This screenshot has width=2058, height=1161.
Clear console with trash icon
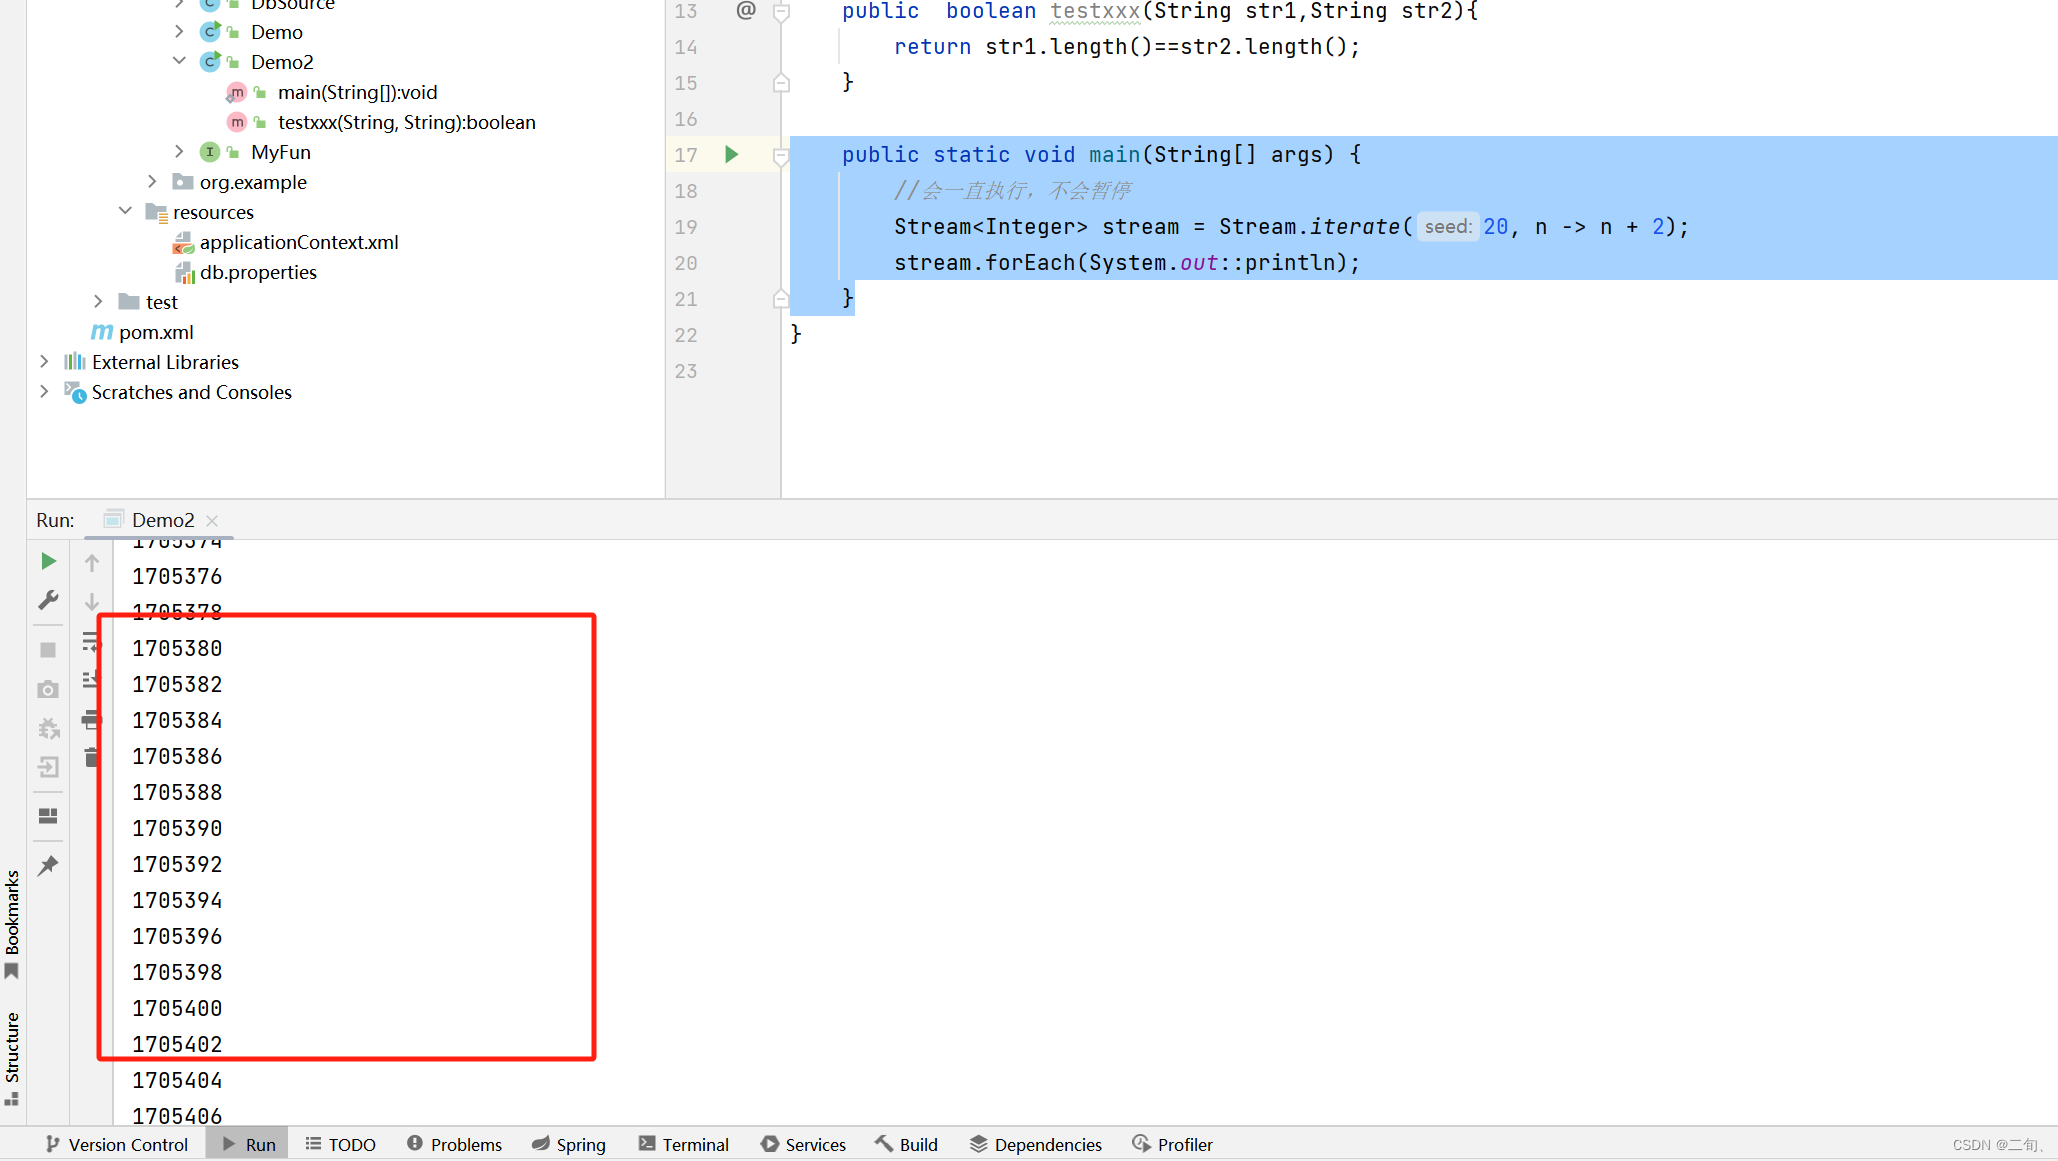91,757
